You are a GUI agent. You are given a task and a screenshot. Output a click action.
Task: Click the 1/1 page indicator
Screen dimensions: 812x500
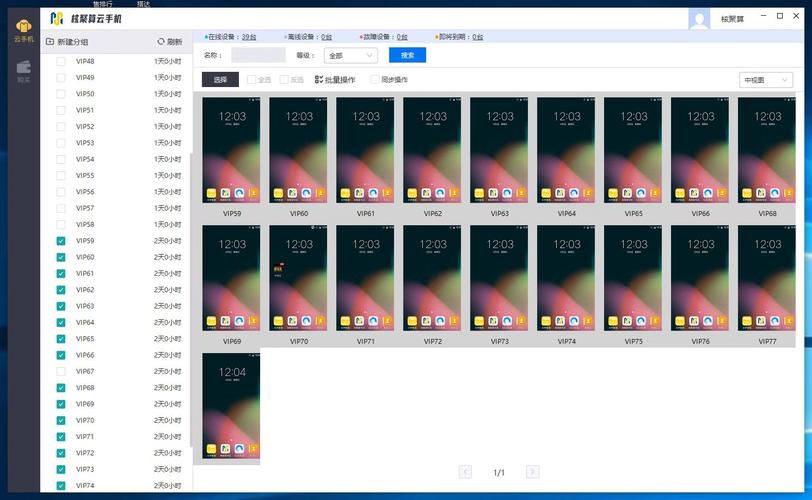pyautogui.click(x=499, y=472)
